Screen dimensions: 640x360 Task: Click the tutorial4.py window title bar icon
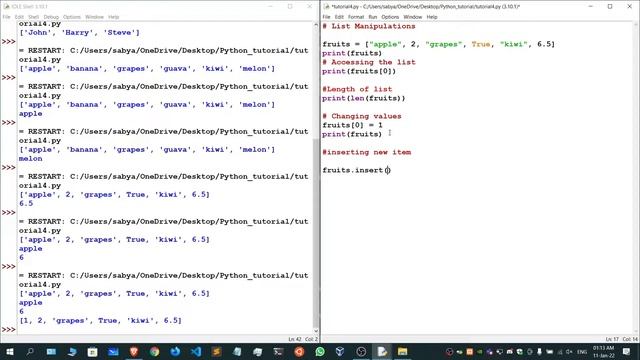tap(326, 6)
